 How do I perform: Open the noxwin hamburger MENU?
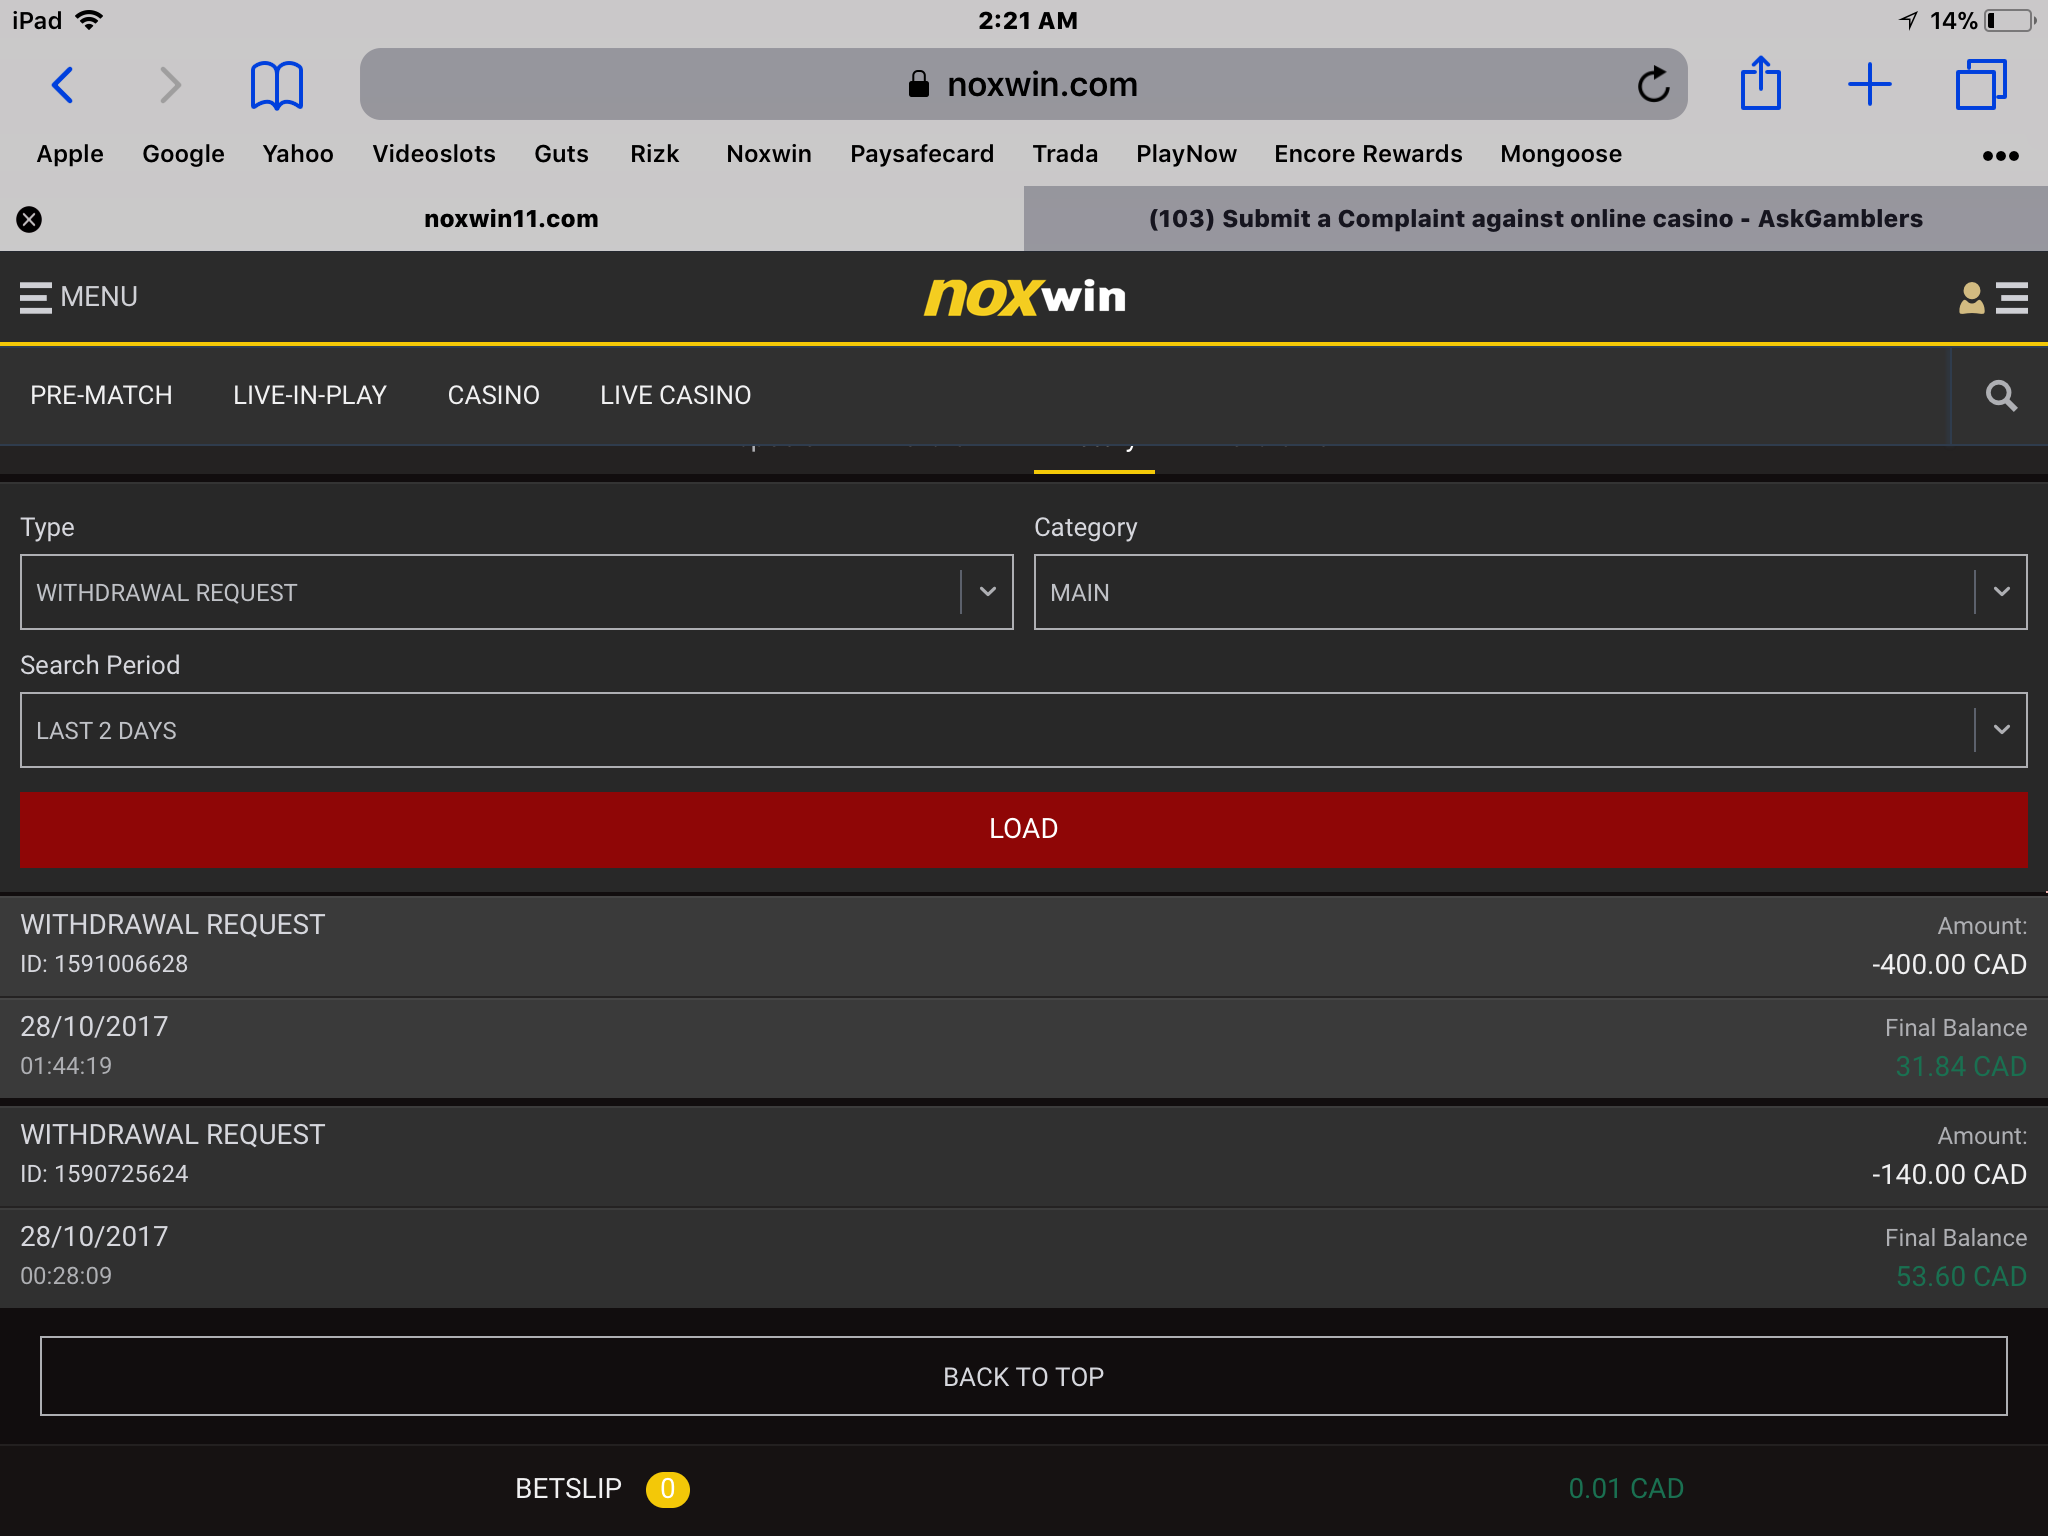pyautogui.click(x=78, y=297)
